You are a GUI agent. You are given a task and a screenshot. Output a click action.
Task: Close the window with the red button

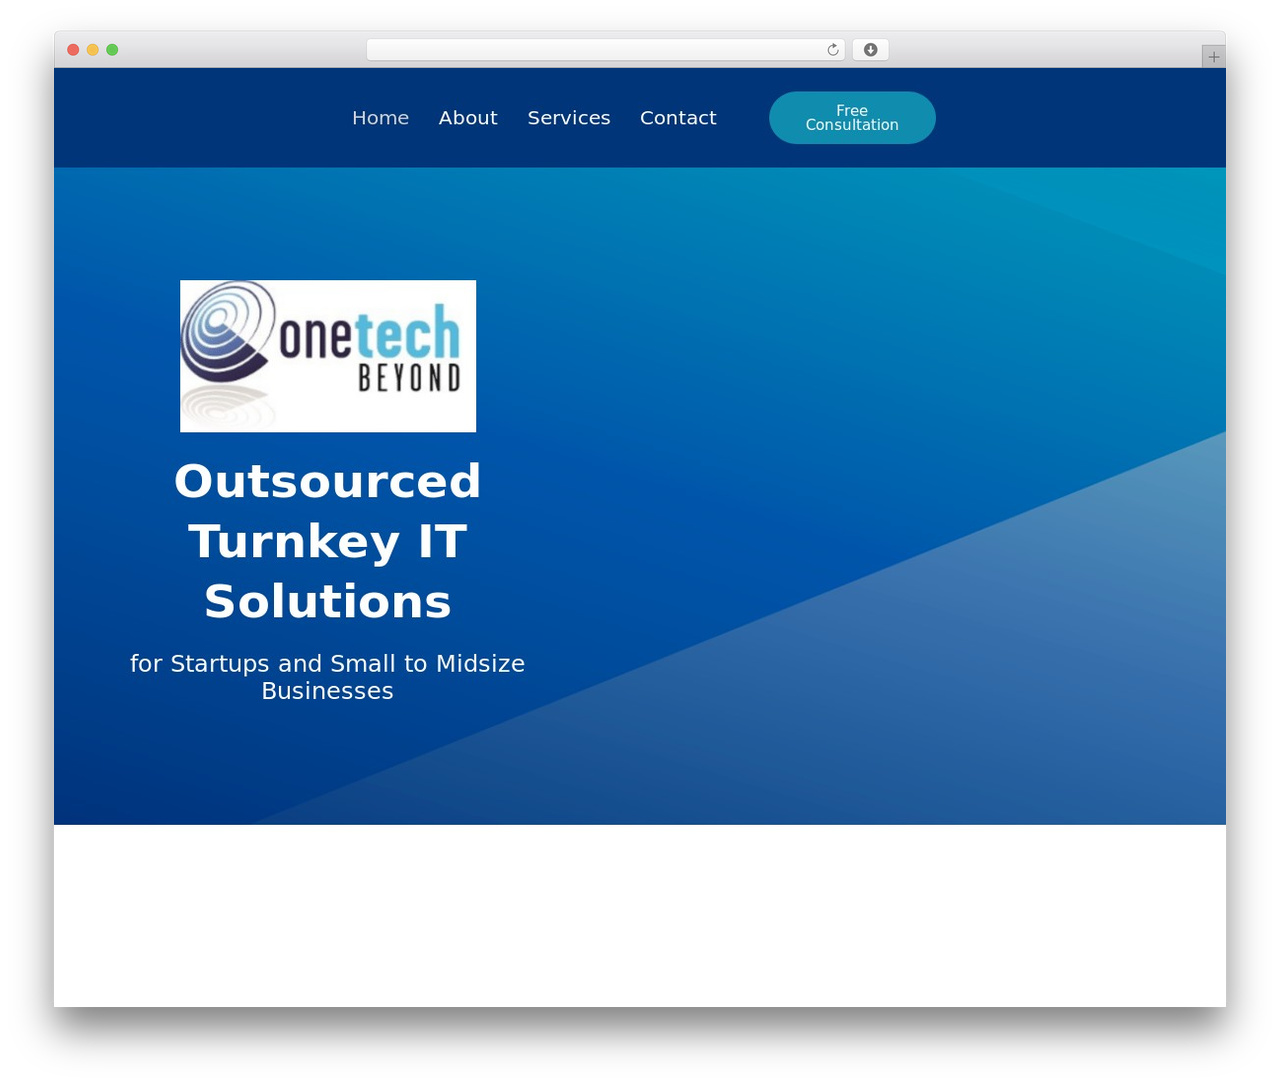coord(73,50)
